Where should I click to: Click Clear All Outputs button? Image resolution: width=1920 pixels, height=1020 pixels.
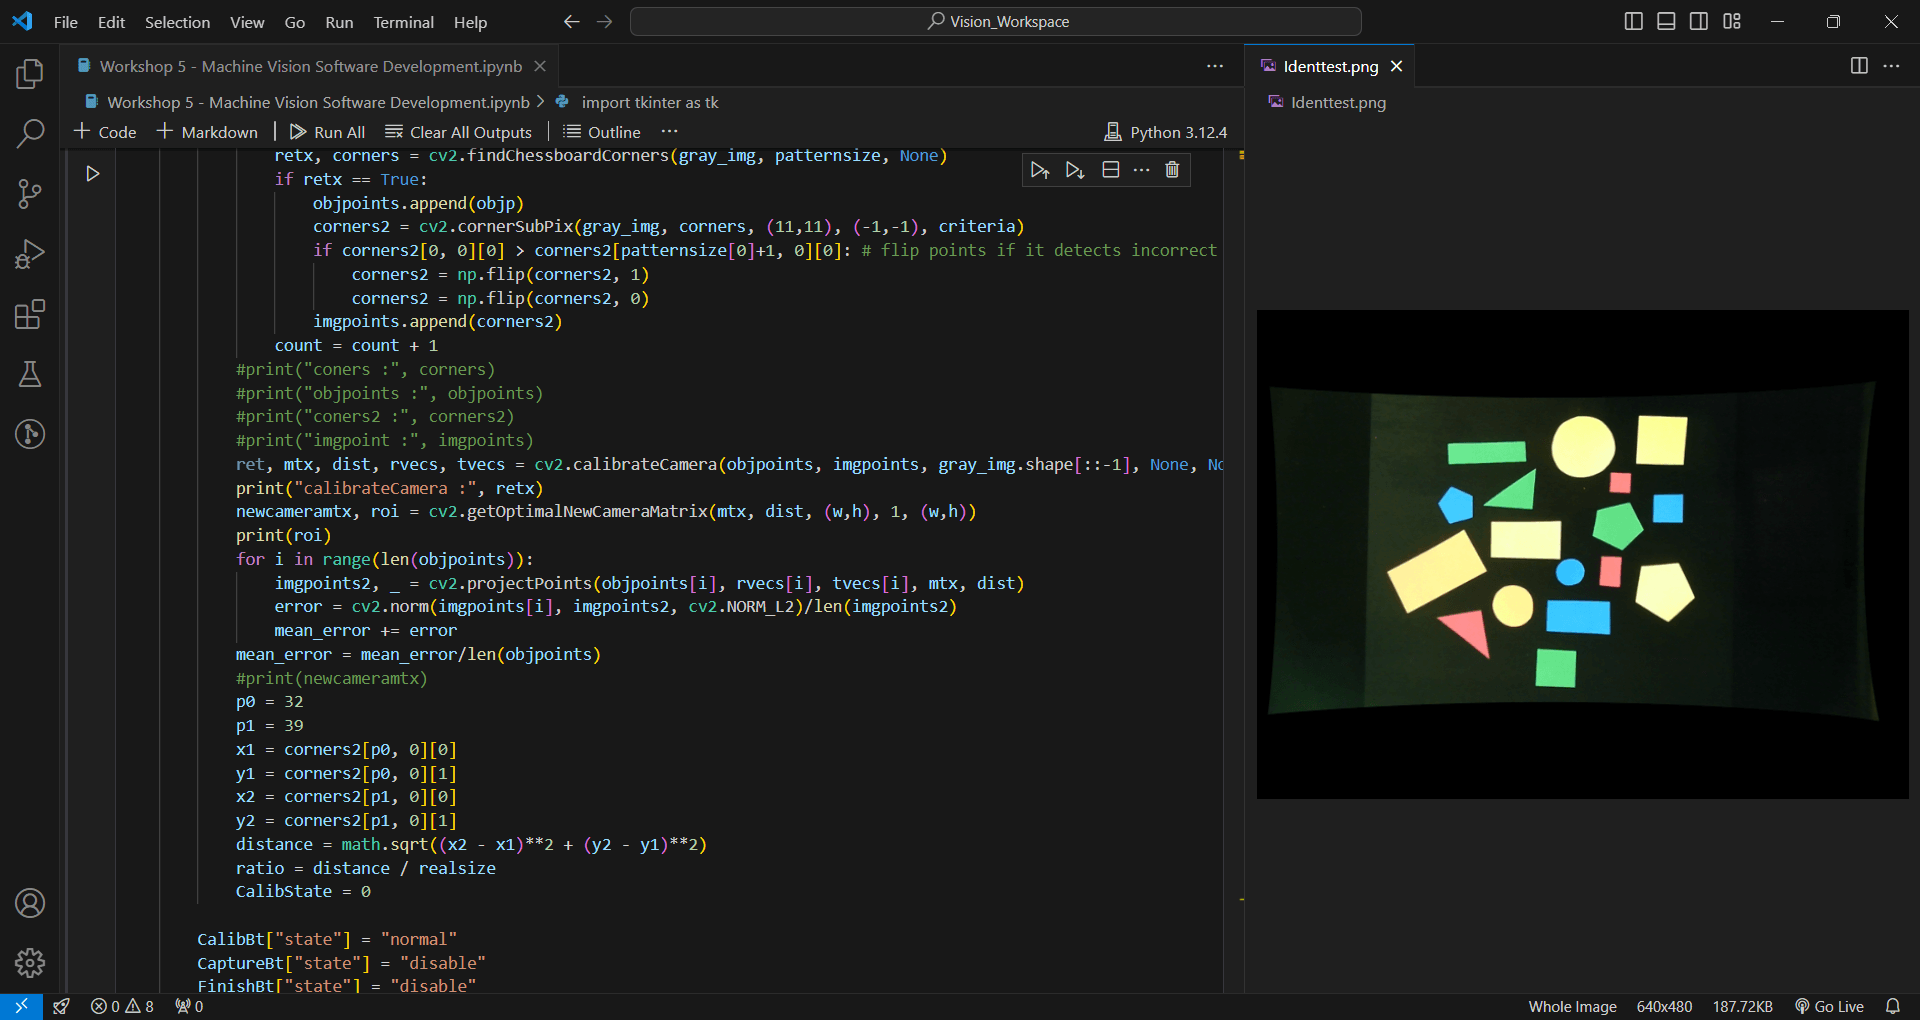(x=459, y=131)
